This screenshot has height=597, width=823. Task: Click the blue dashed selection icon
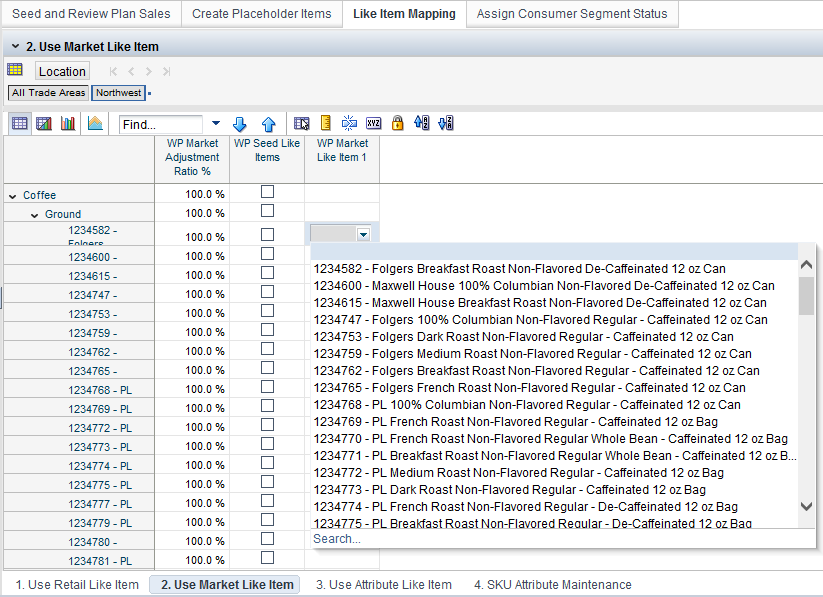[349, 123]
